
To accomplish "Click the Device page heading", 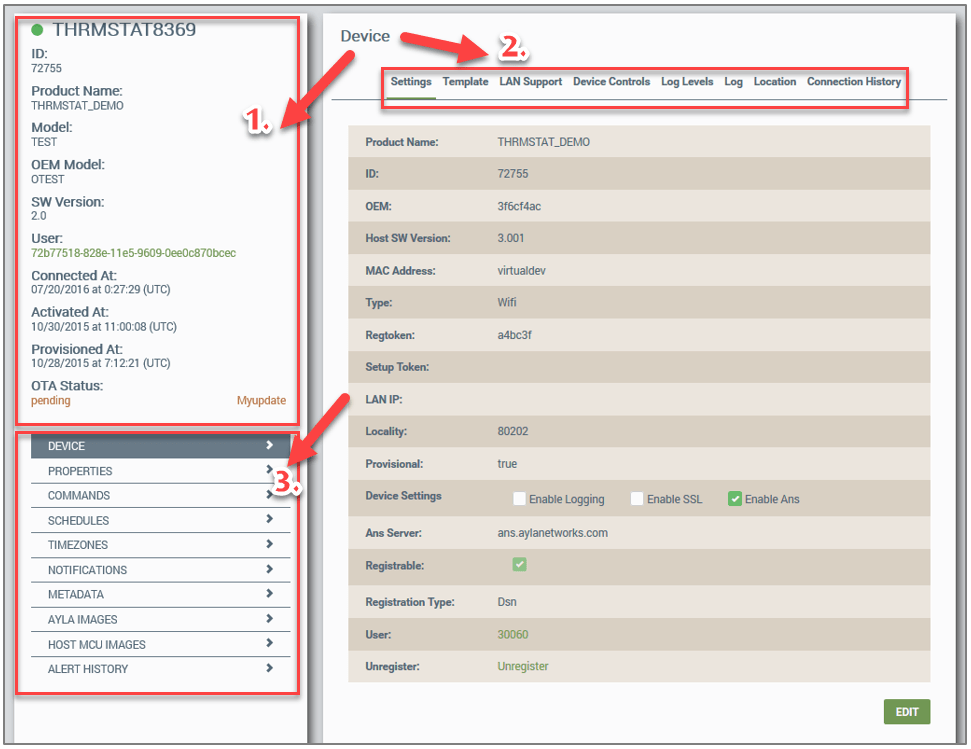I will point(365,36).
